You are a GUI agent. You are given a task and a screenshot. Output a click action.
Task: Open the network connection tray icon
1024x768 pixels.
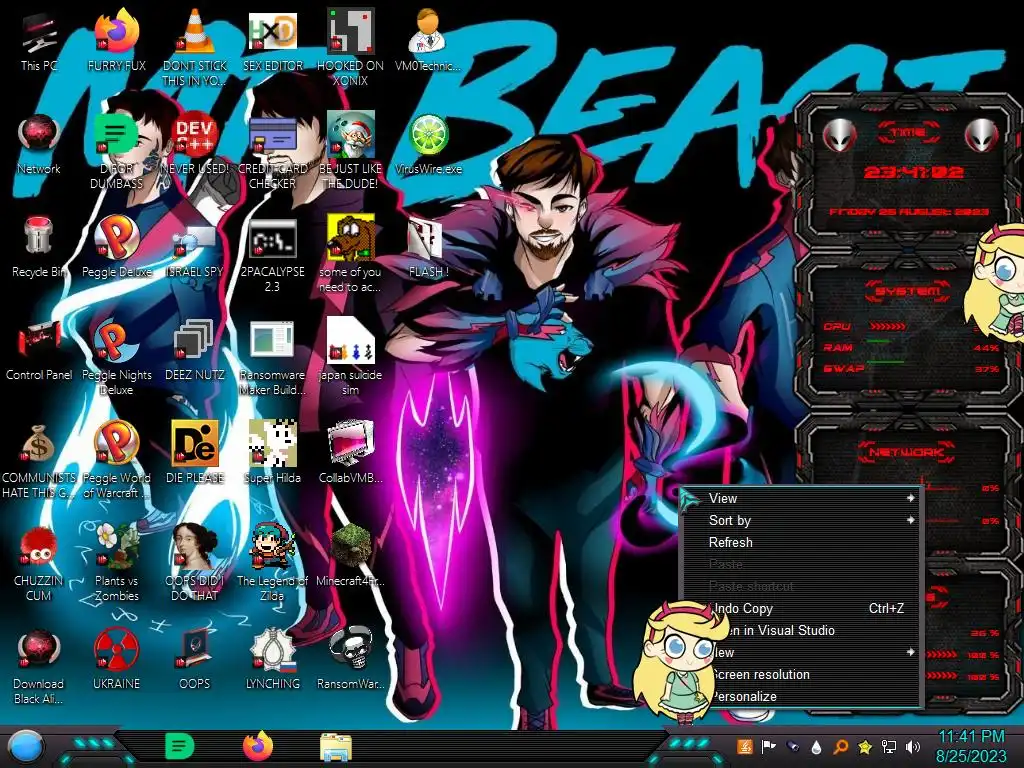tap(889, 746)
